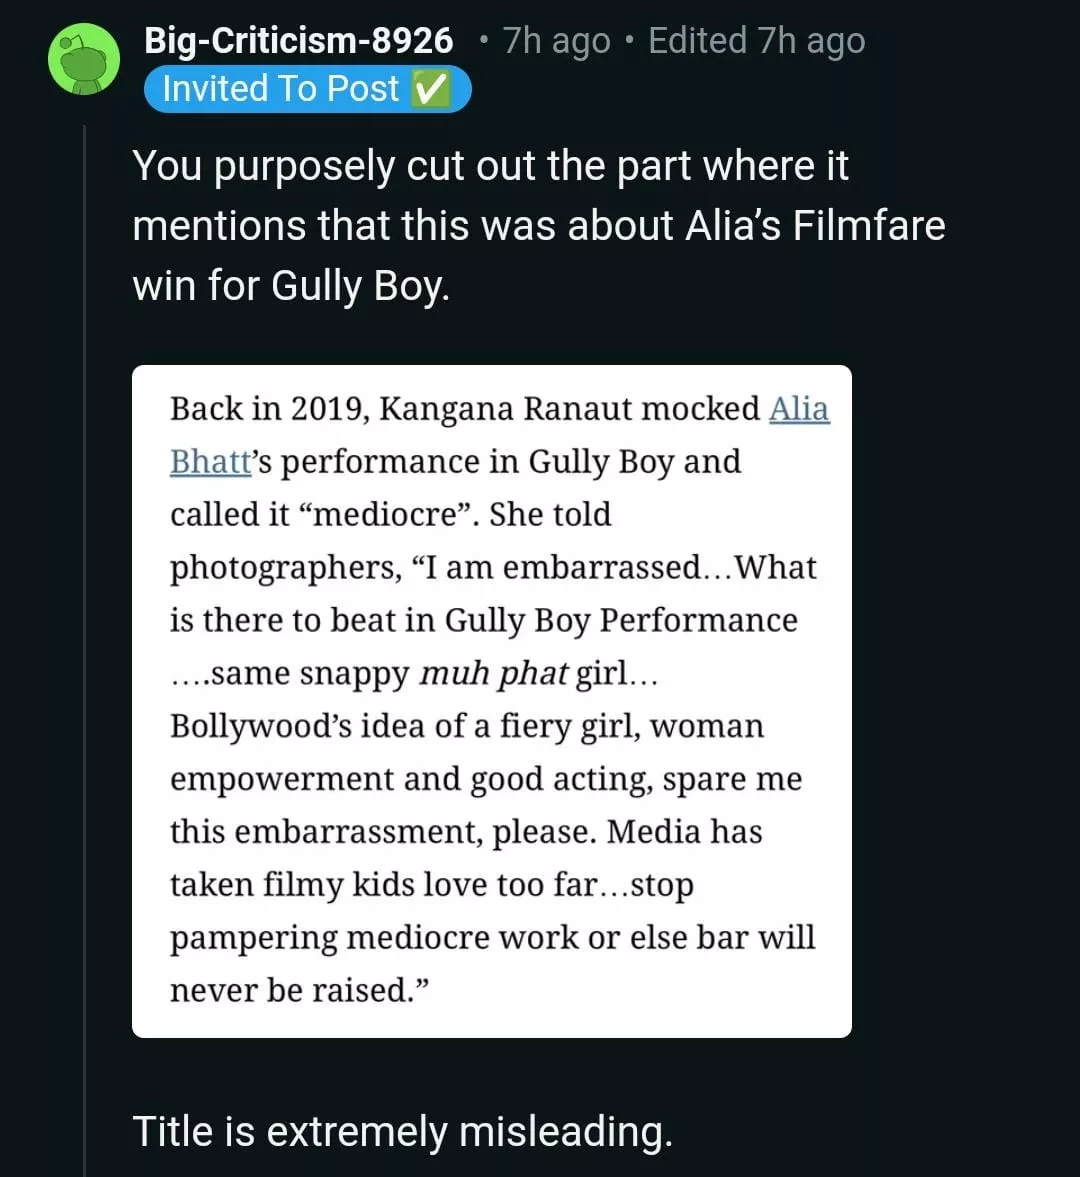Click the green Snoo avatar icon
The width and height of the screenshot is (1080, 1177).
(x=84, y=60)
